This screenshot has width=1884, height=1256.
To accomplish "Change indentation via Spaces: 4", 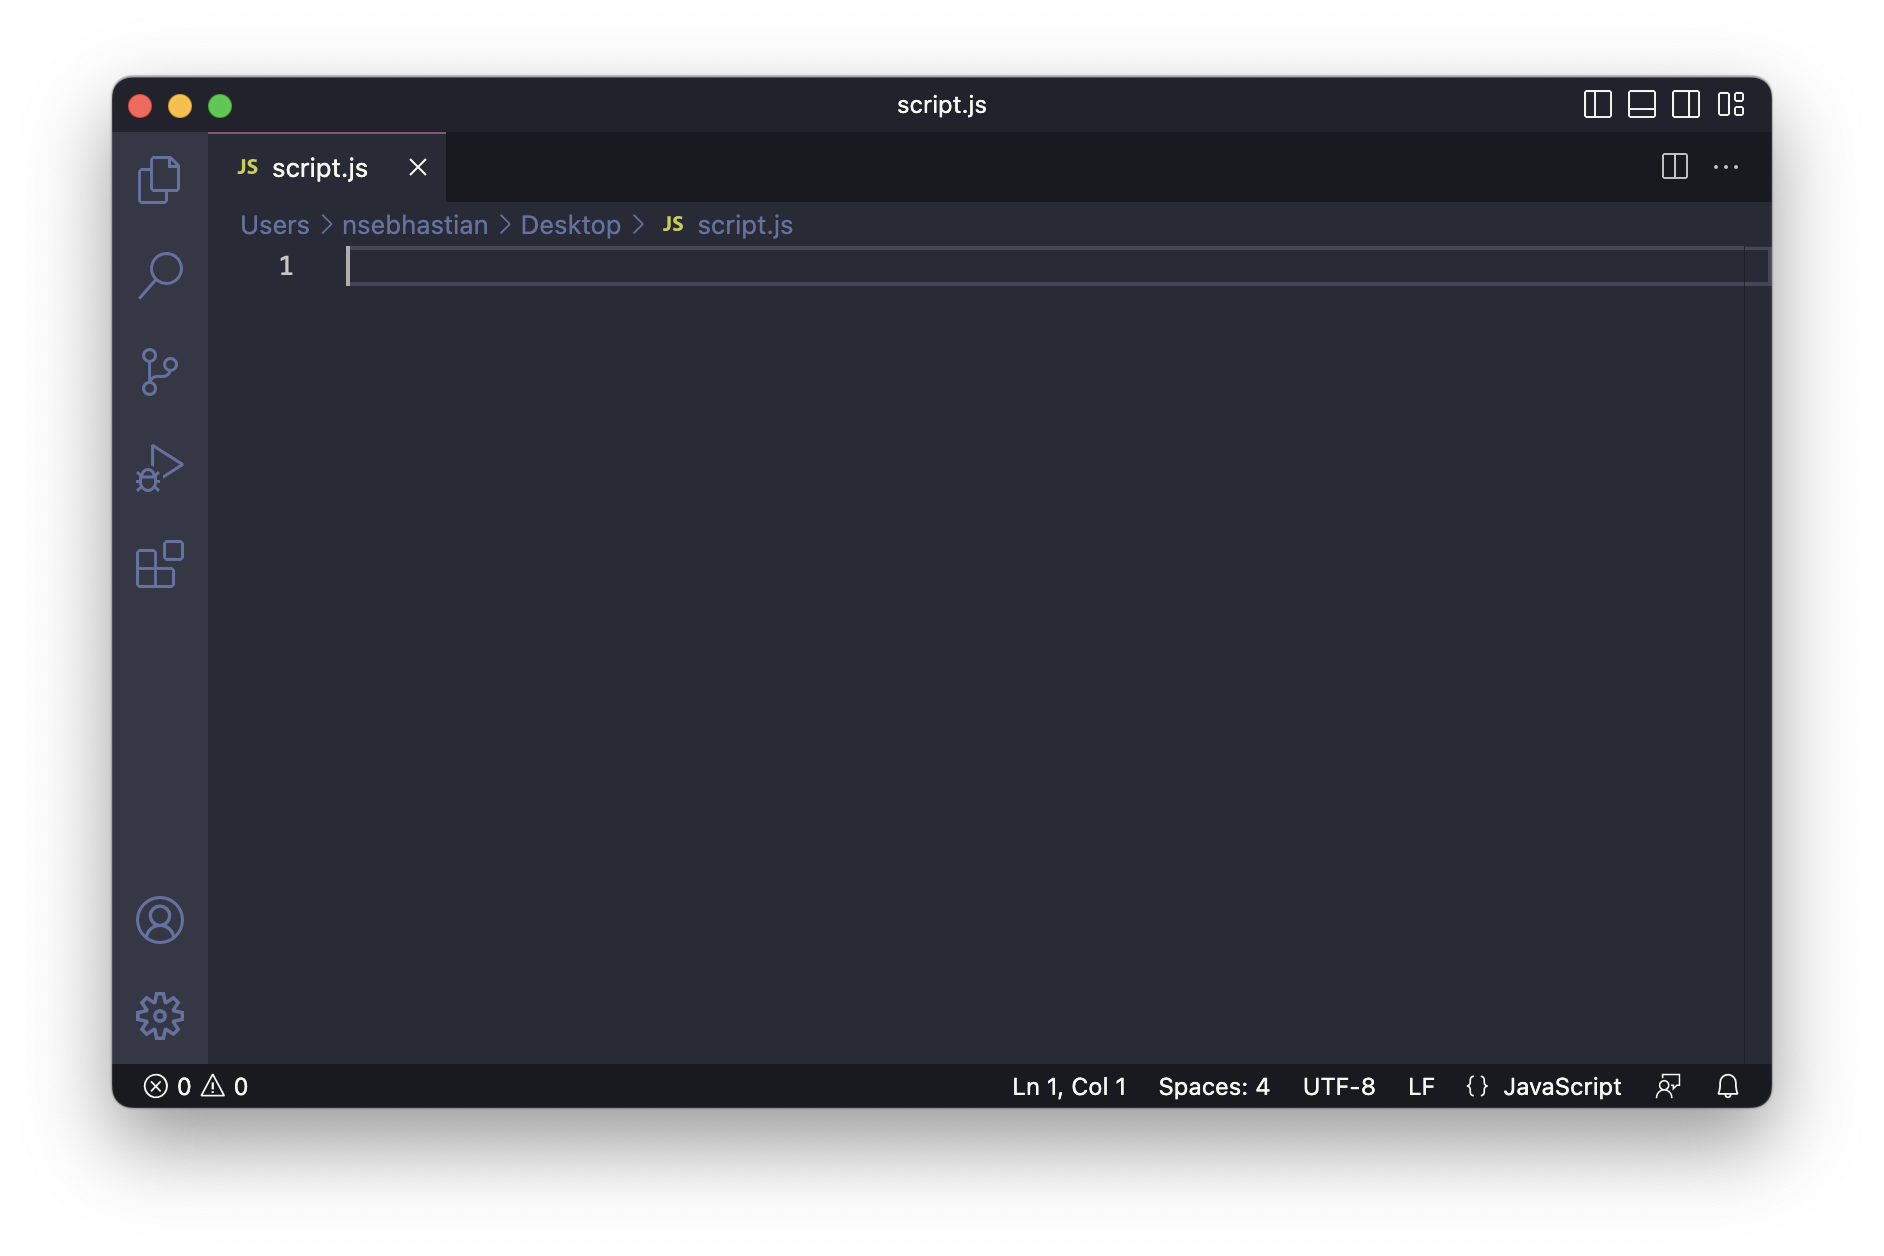I will (1214, 1086).
